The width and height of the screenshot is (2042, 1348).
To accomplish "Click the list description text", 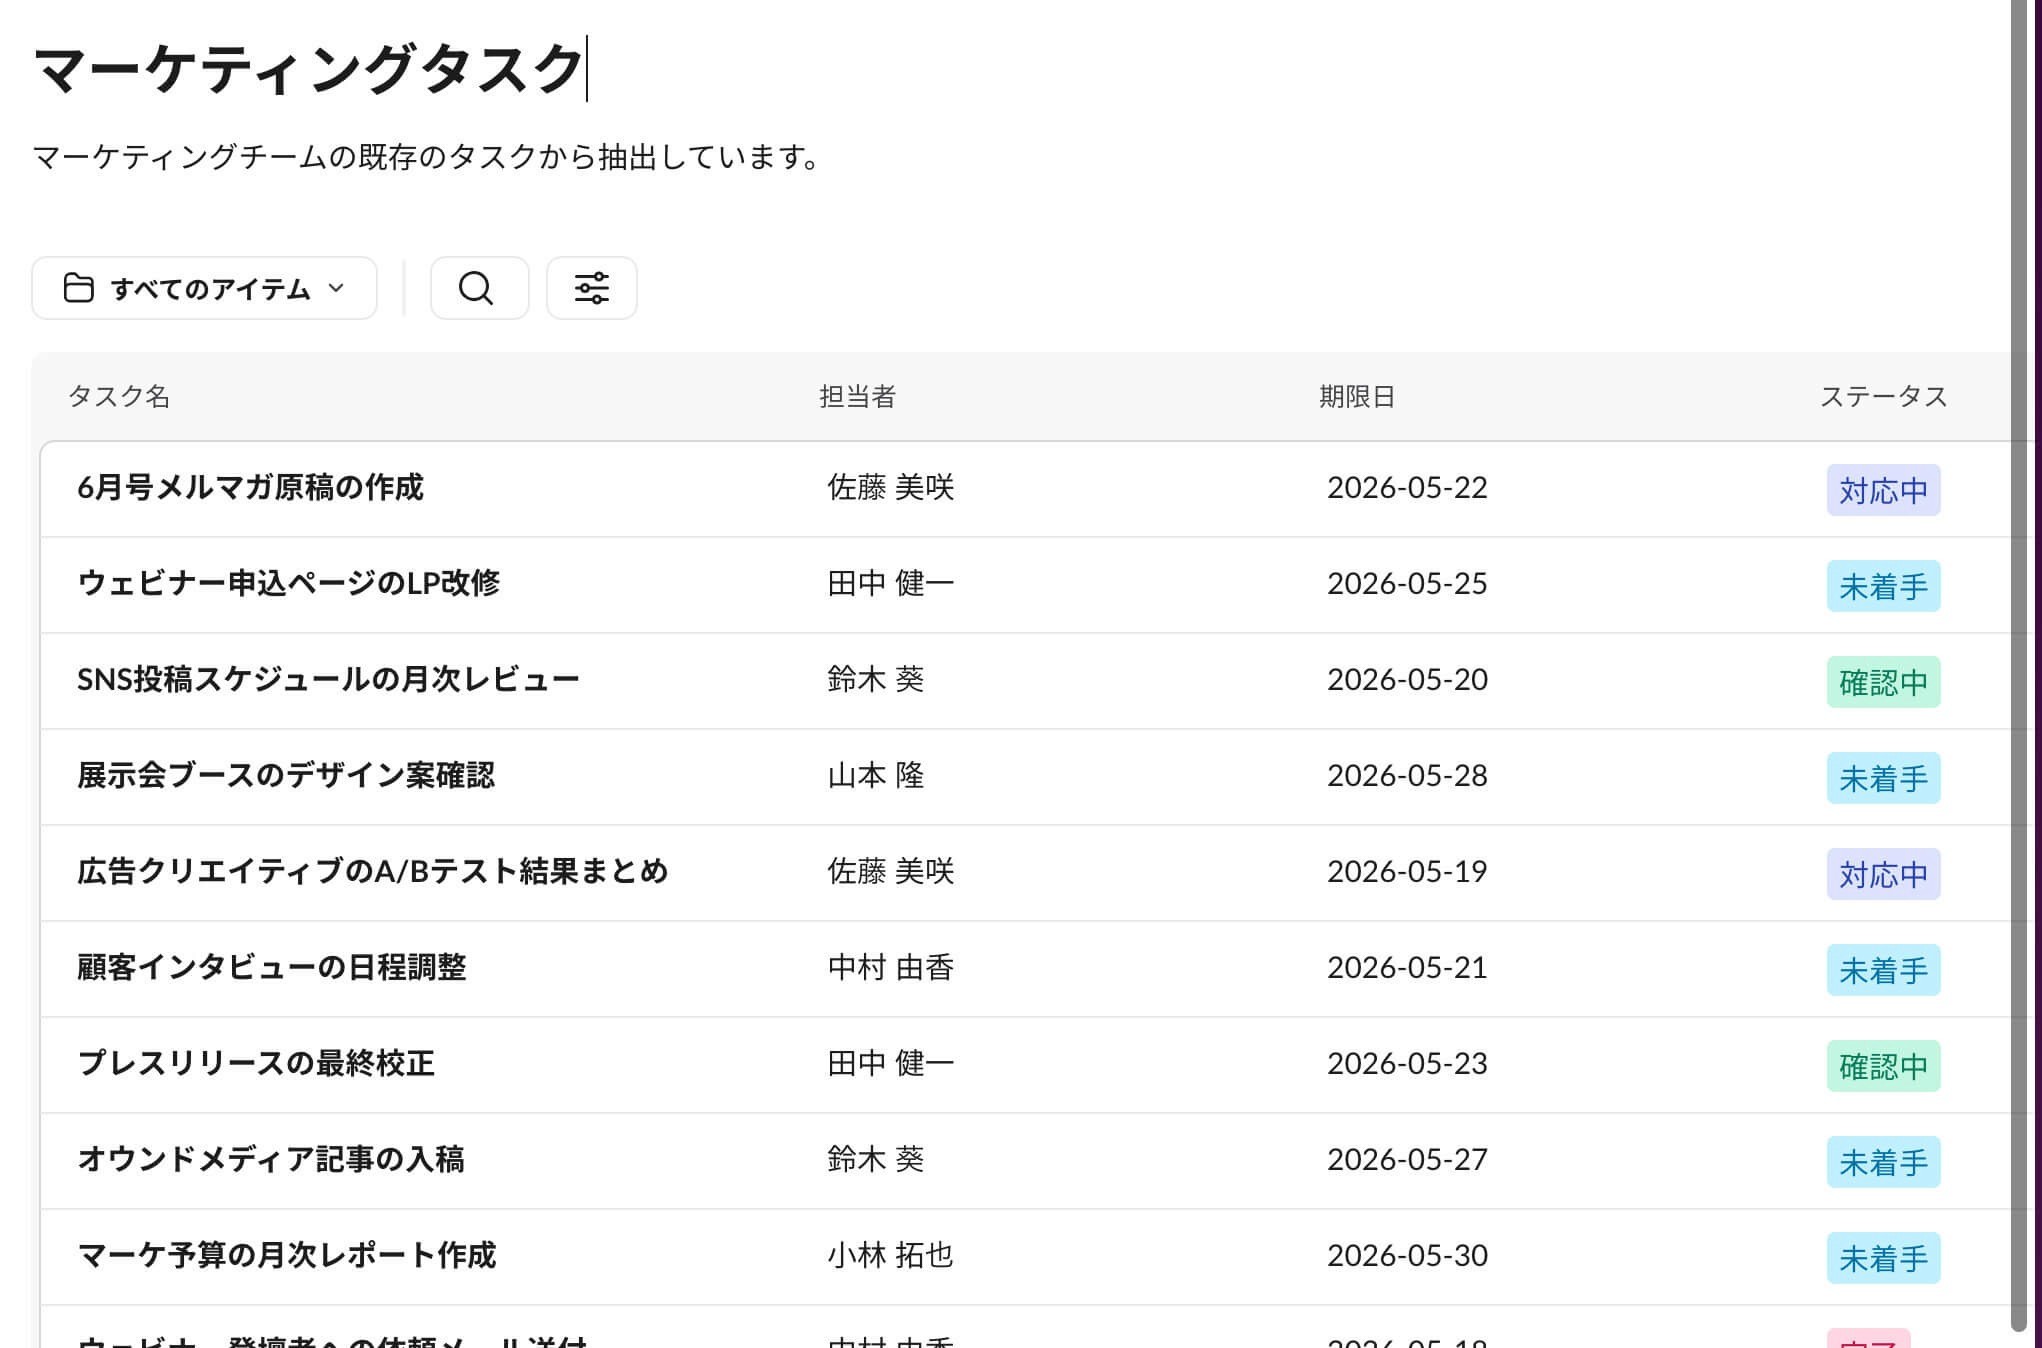I will pyautogui.click(x=428, y=157).
